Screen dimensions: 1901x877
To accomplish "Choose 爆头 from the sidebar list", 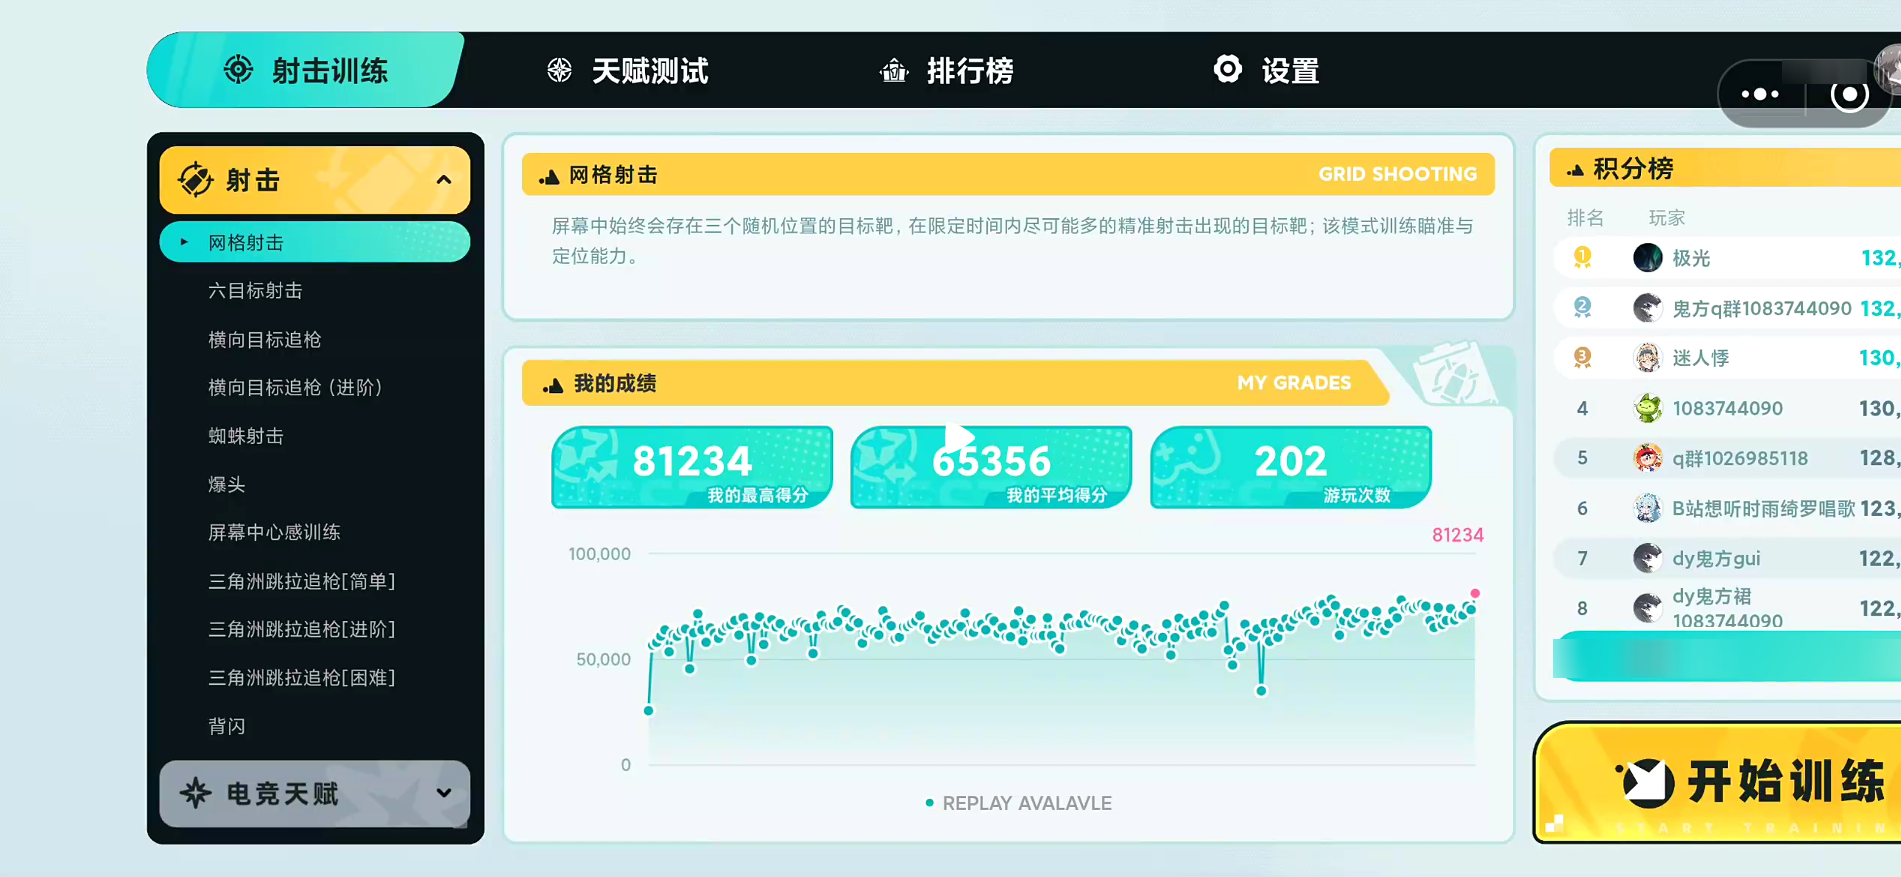I will click(227, 484).
